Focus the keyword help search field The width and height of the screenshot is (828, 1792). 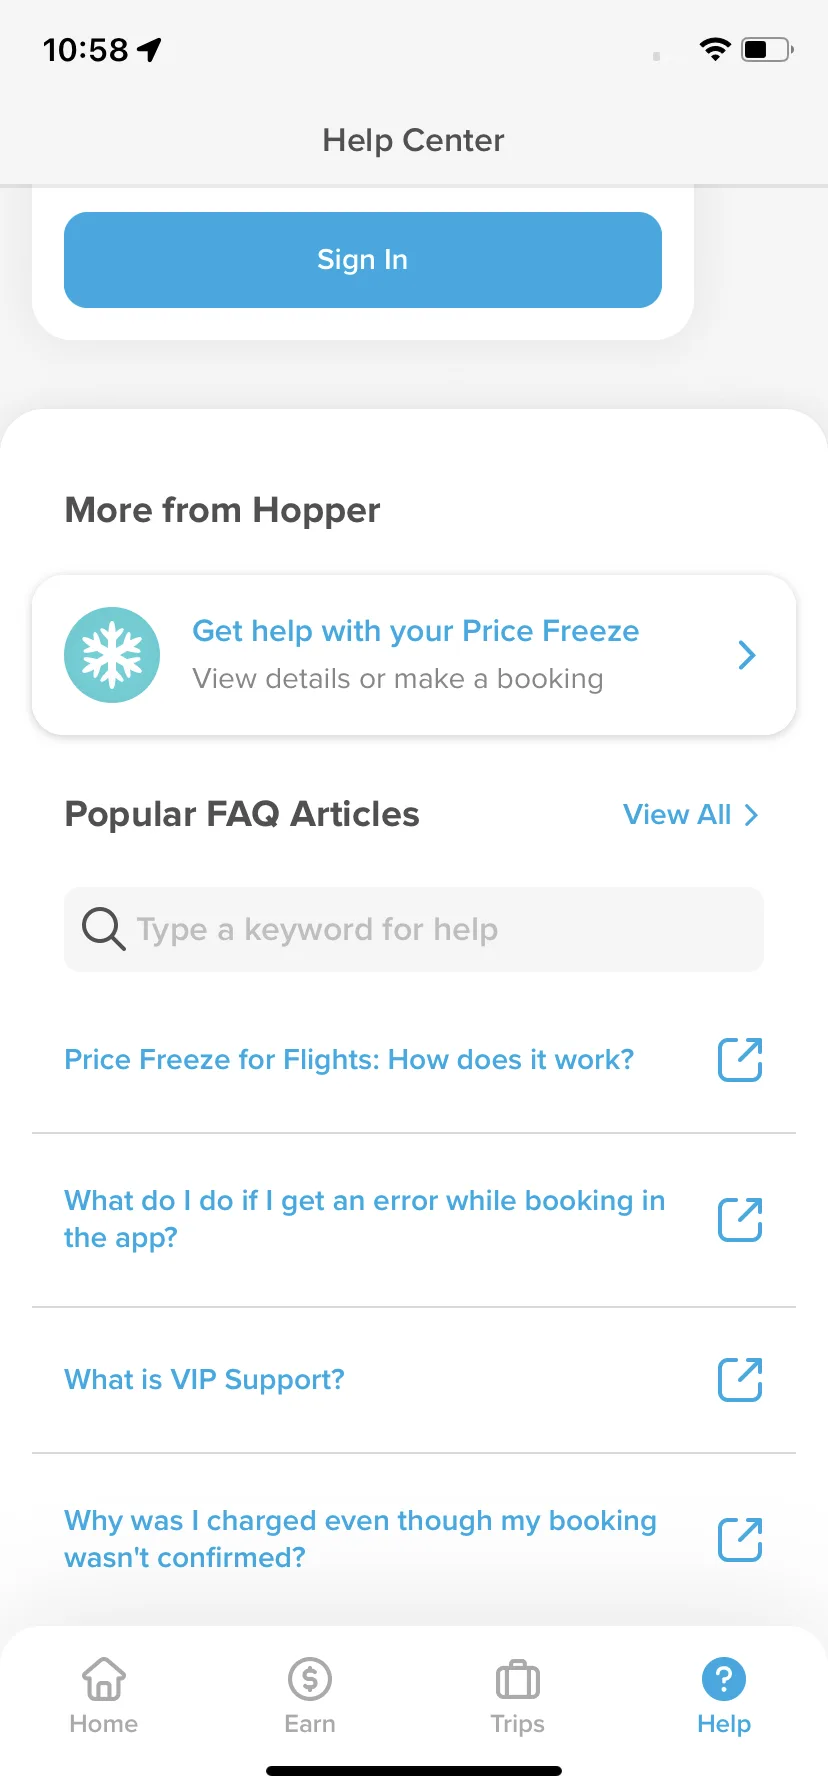click(x=414, y=929)
